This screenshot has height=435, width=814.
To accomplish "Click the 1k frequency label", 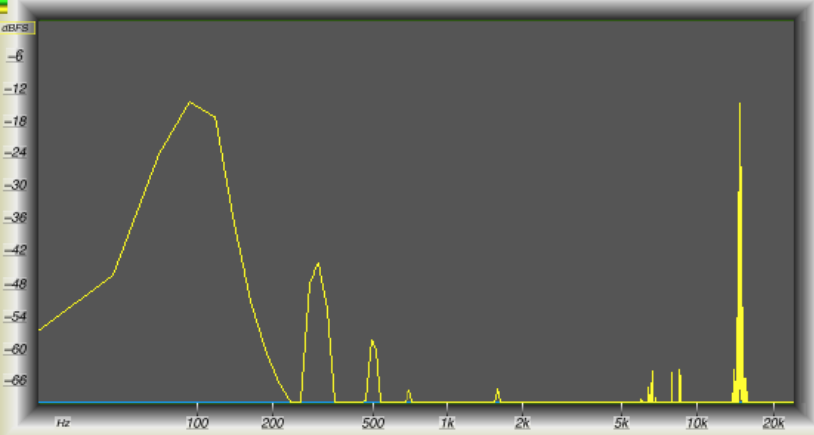I will (447, 423).
